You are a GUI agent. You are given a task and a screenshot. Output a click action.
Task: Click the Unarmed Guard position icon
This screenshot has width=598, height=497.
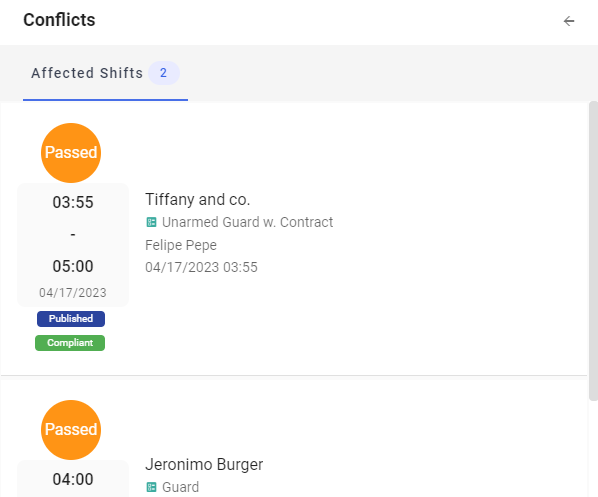151,222
